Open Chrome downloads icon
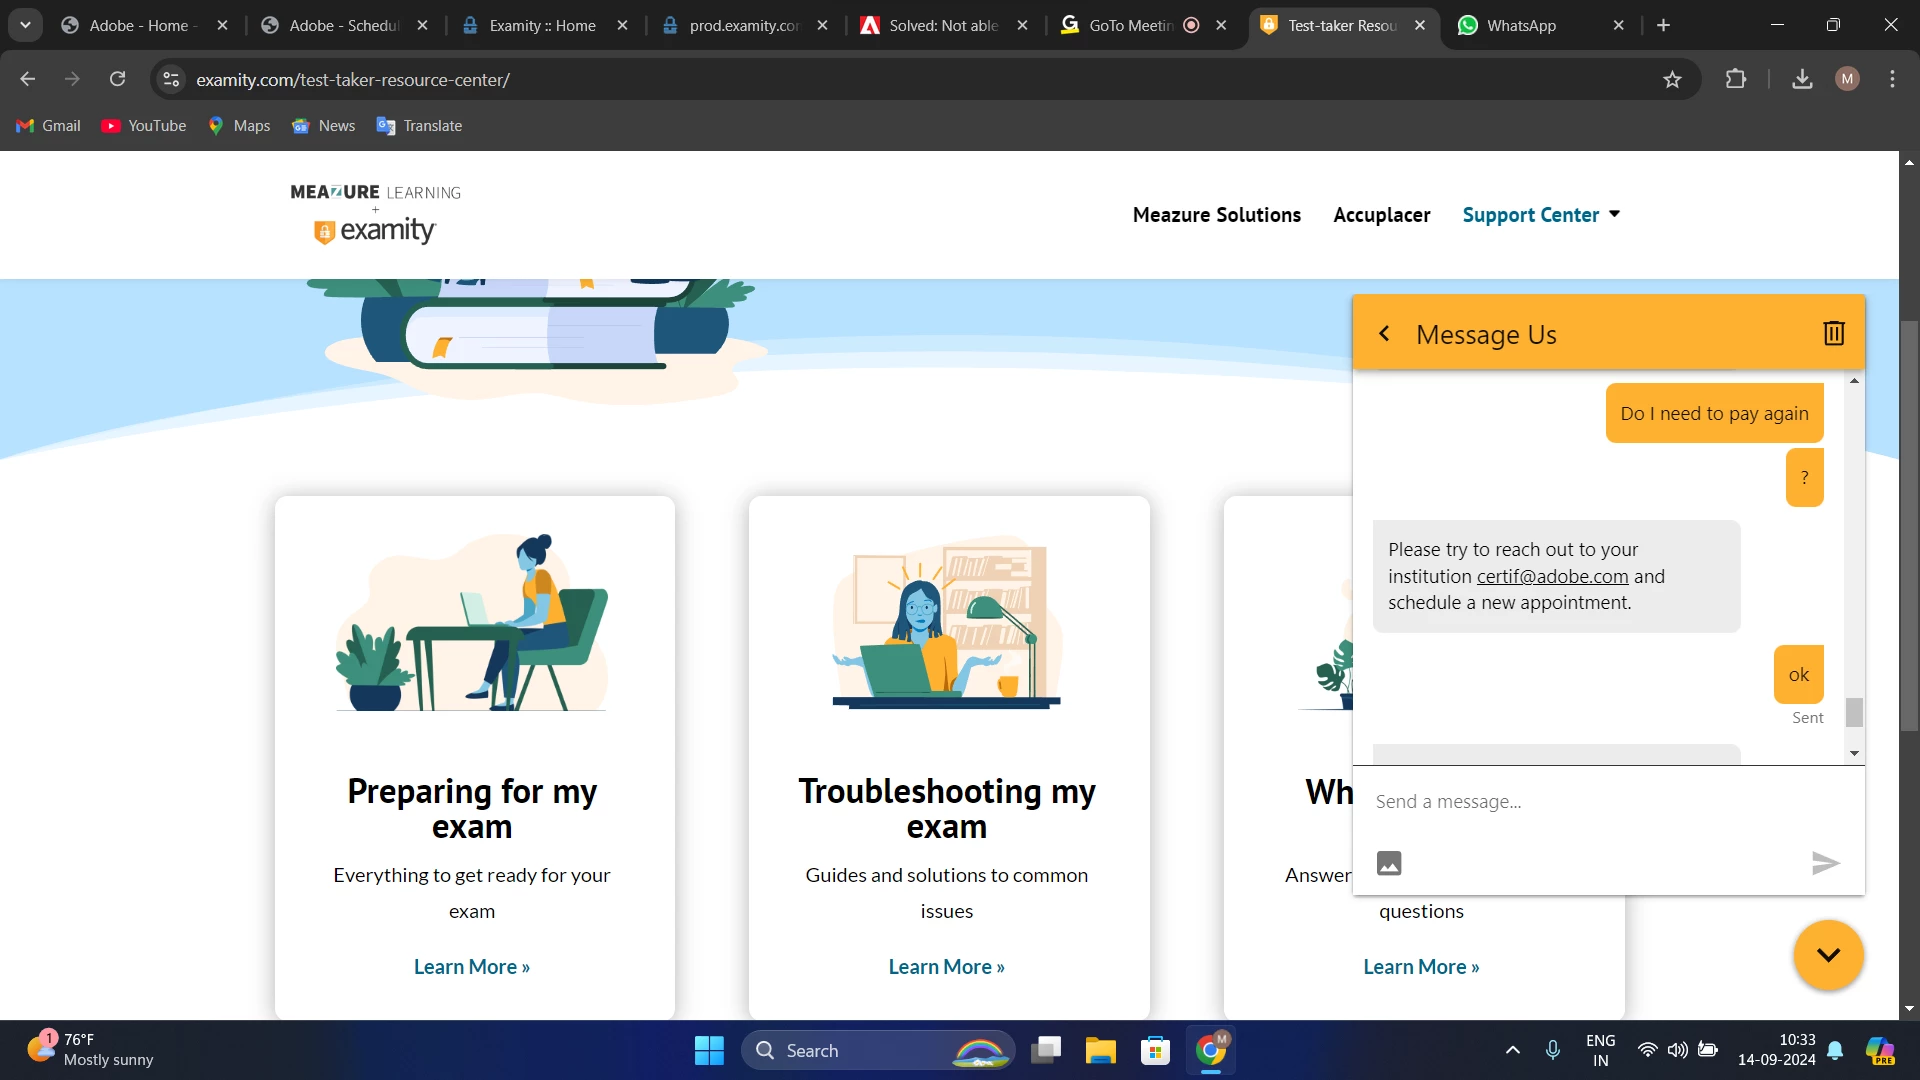This screenshot has width=1920, height=1080. click(1802, 79)
